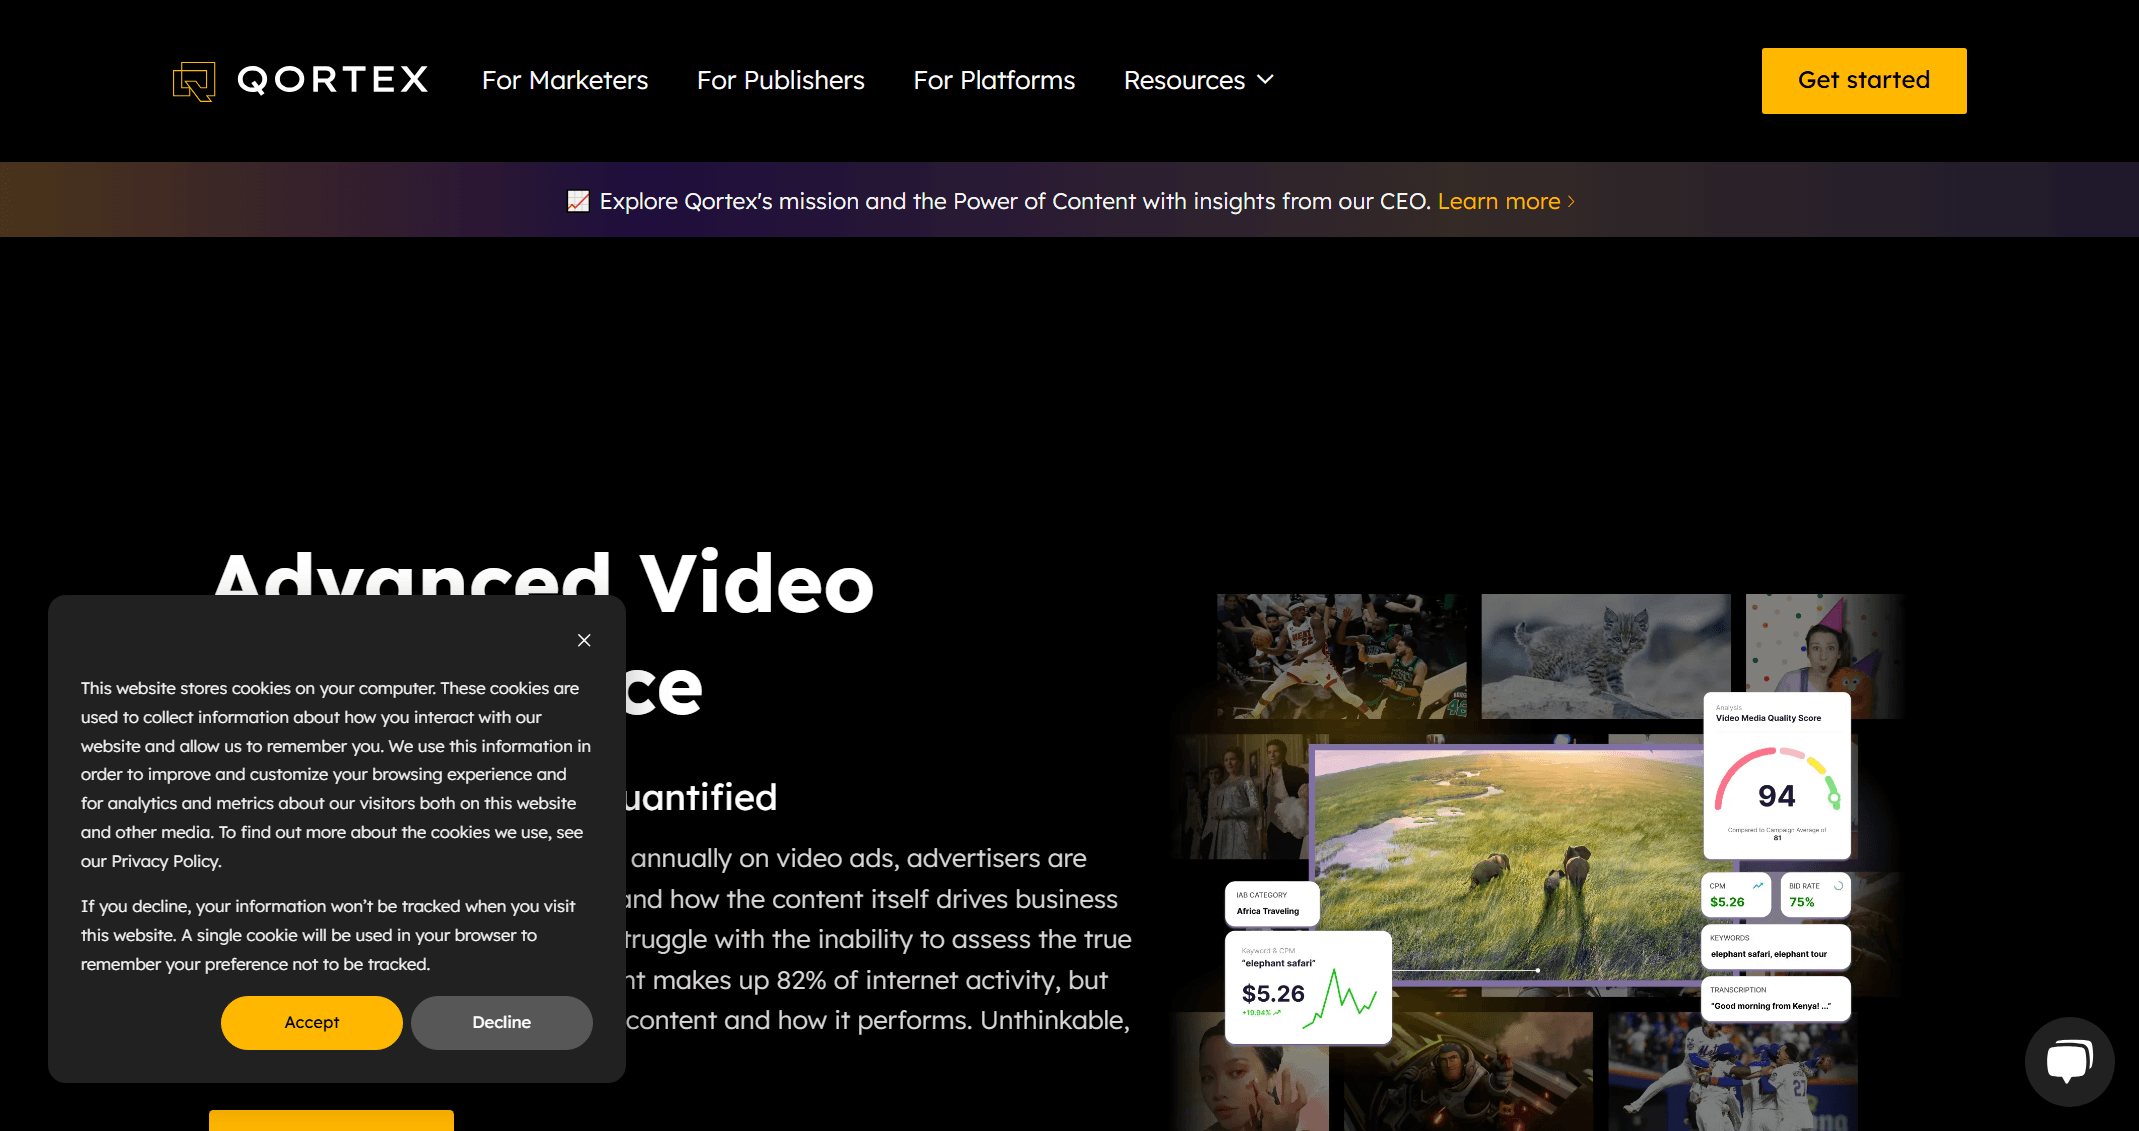The width and height of the screenshot is (2139, 1131).
Task: Click the chart emoji in announcement banner
Action: pos(578,201)
